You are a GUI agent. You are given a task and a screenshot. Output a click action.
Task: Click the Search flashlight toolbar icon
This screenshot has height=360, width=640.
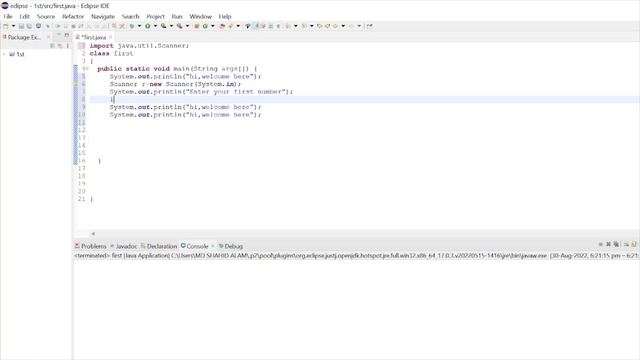pyautogui.click(x=231, y=26)
